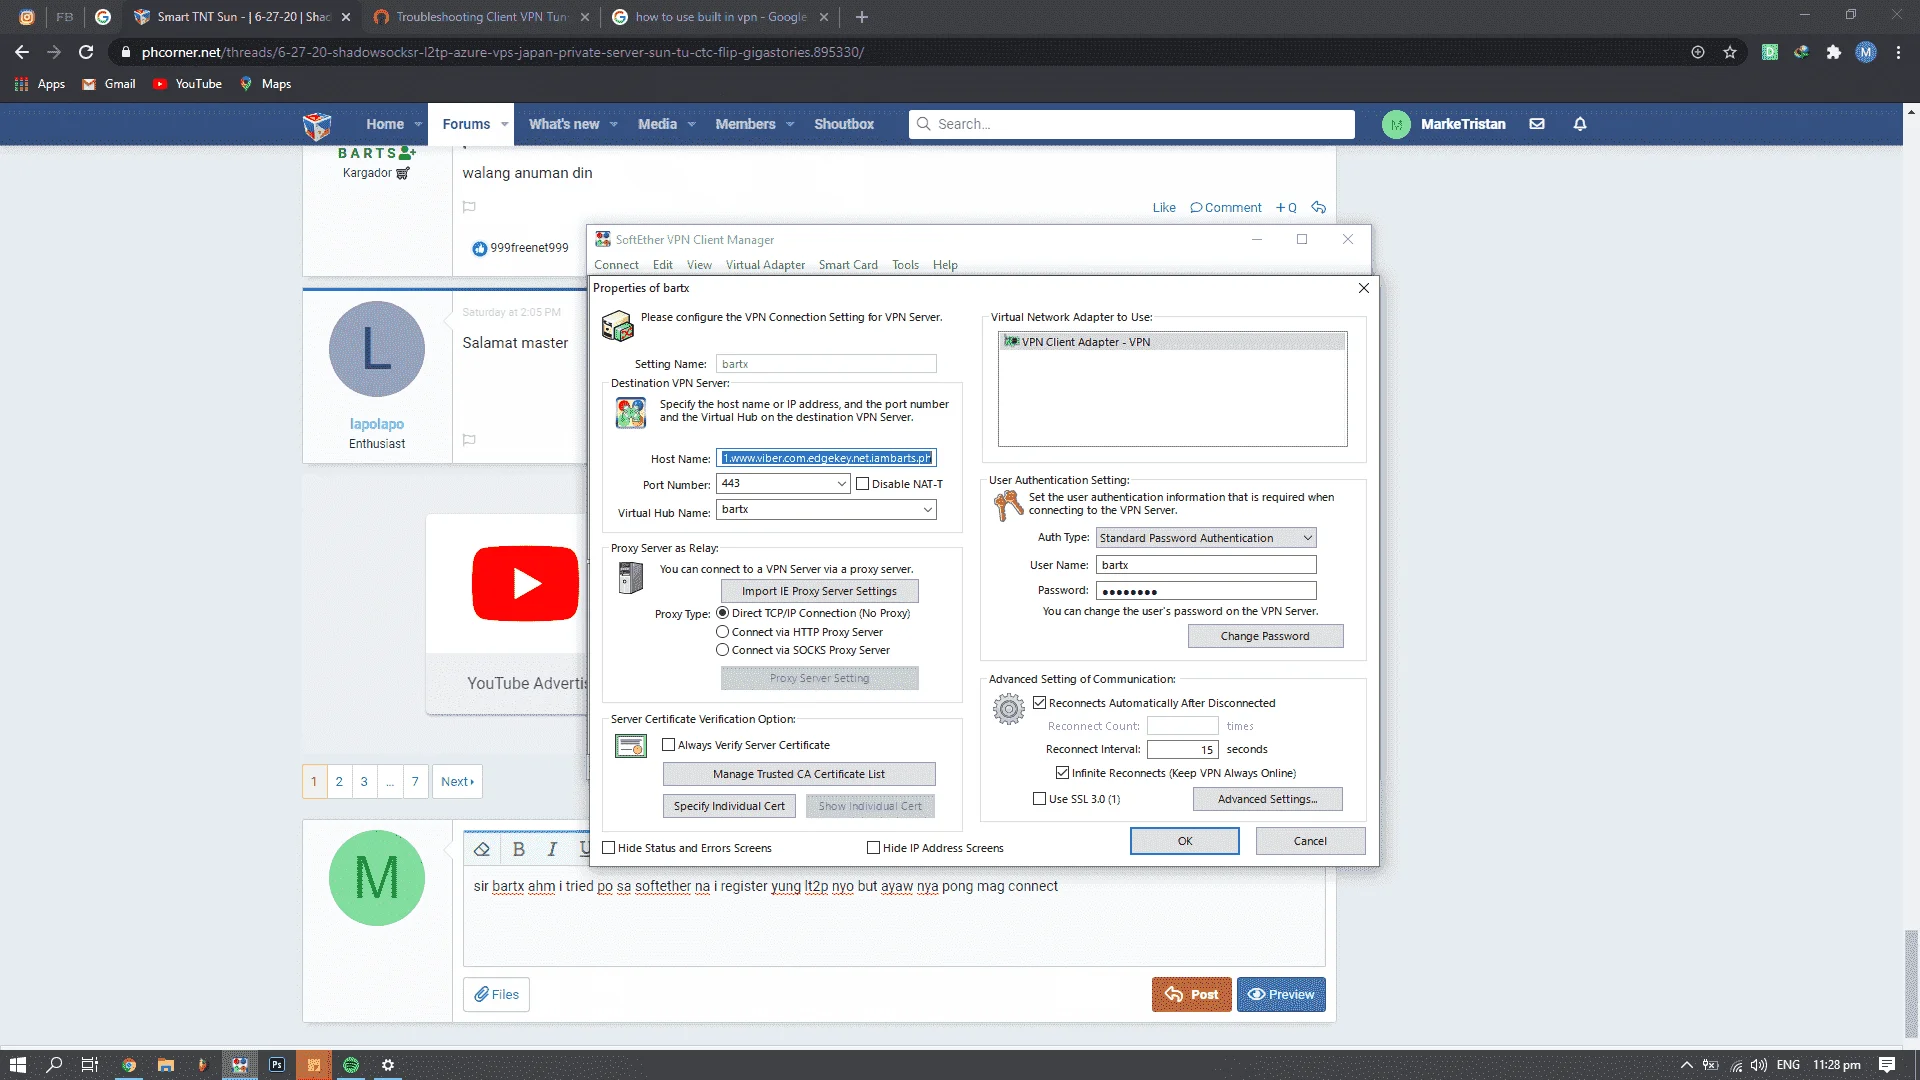This screenshot has width=1920, height=1080.
Task: Select Connect via SOCKS Proxy Server
Action: tap(722, 650)
